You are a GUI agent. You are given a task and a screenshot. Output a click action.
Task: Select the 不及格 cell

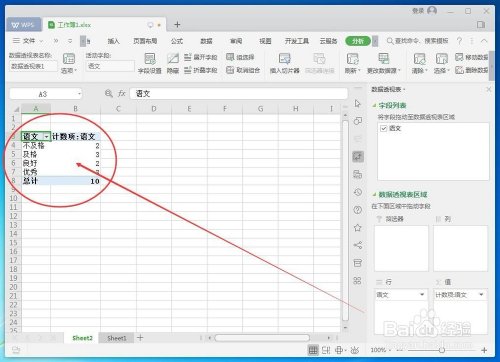pyautogui.click(x=36, y=145)
